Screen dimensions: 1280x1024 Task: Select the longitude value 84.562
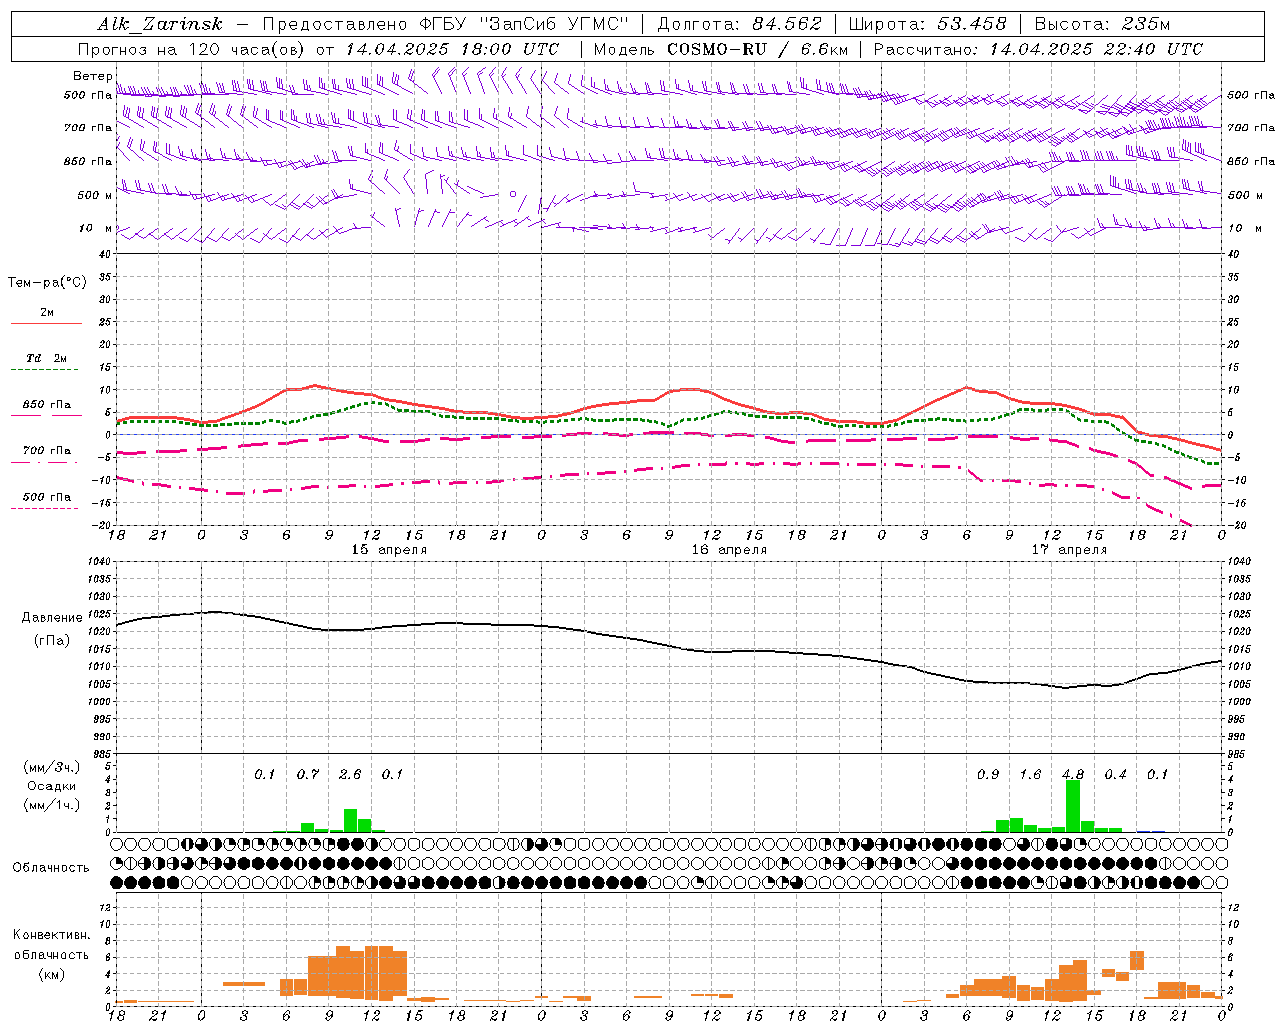tap(787, 24)
